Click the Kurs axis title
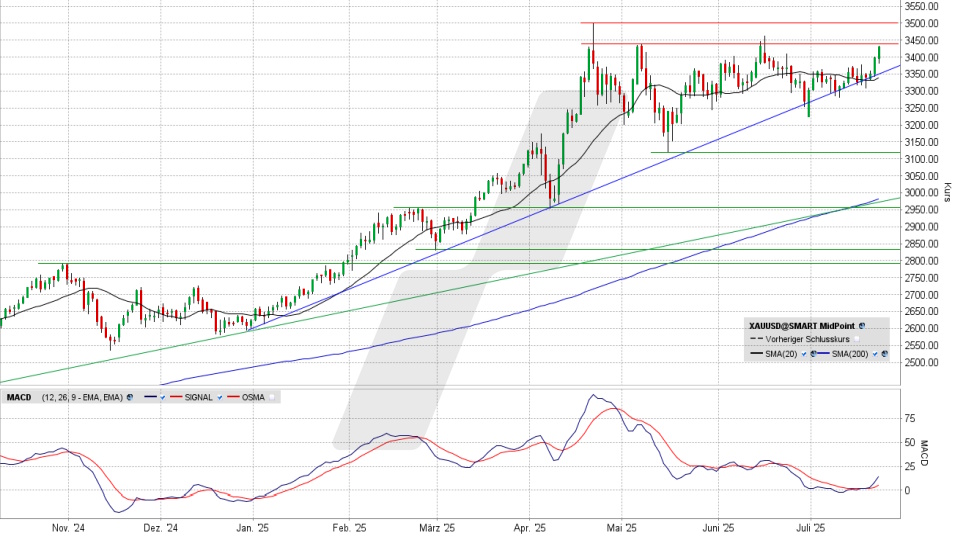Image resolution: width=960 pixels, height=540 pixels. 947,192
